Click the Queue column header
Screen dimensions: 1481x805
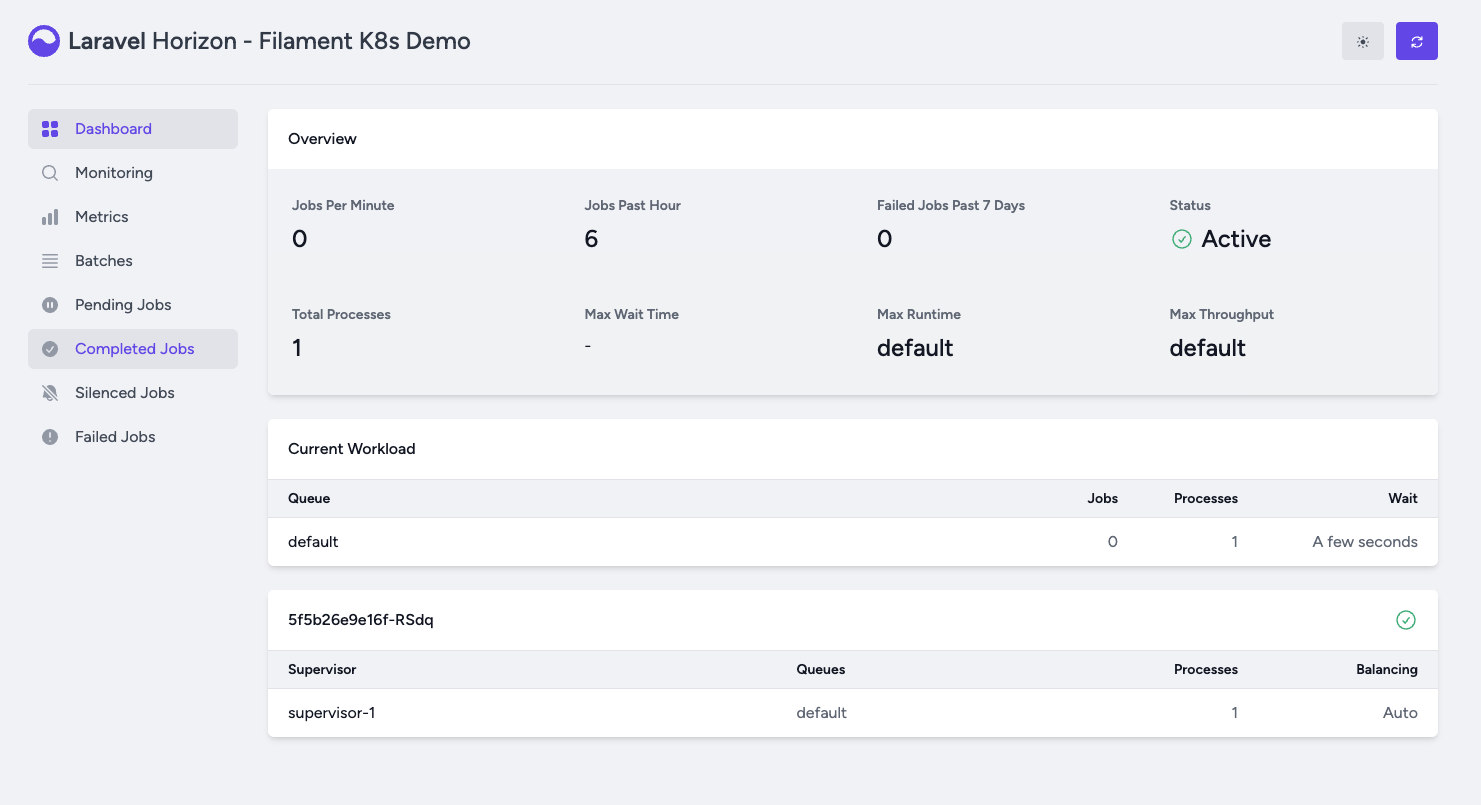(x=309, y=498)
